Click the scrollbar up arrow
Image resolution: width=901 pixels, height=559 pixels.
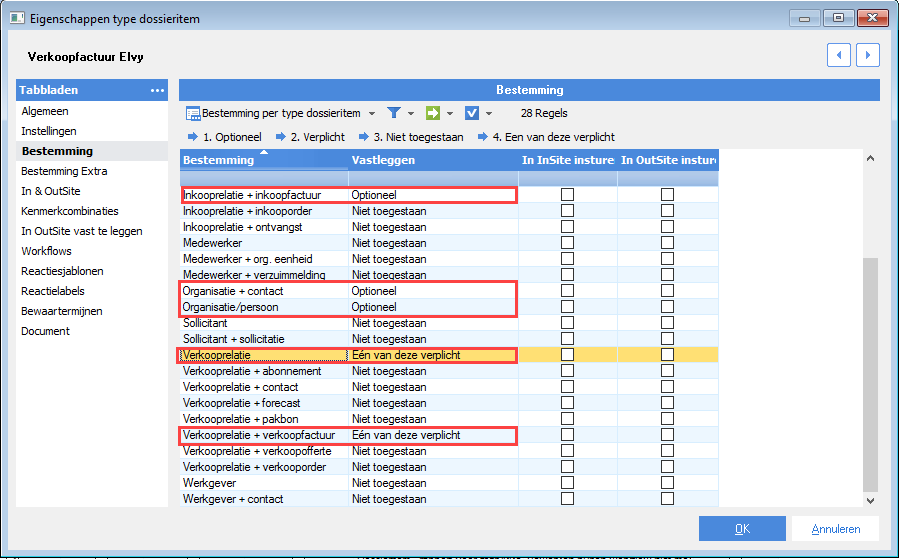[x=871, y=158]
